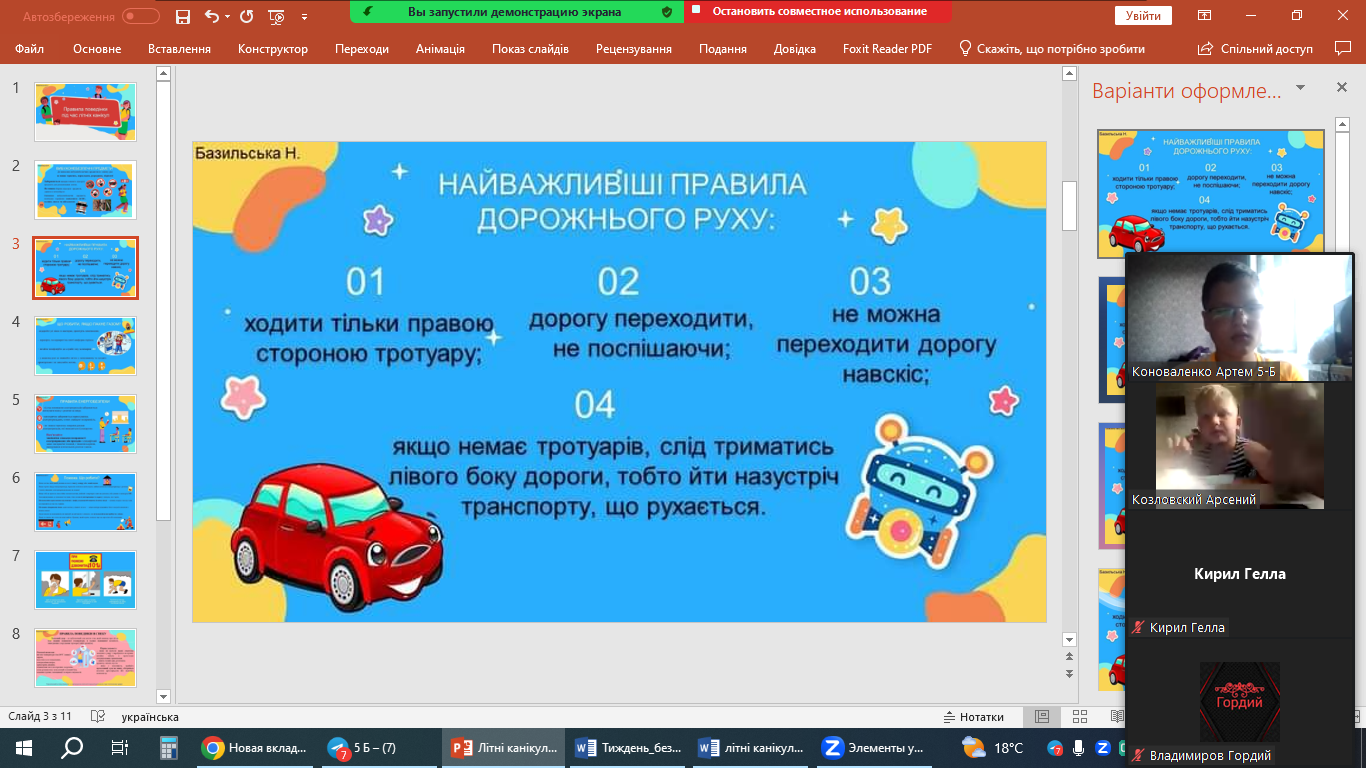1366x768 pixels.
Task: Click the Слайд 3 з 11 status text
Action: click(x=40, y=717)
